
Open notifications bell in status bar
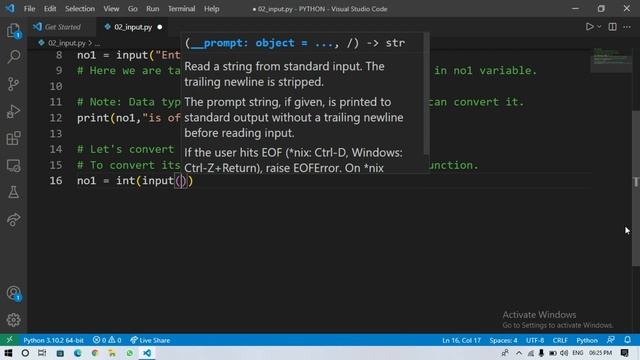click(x=627, y=340)
